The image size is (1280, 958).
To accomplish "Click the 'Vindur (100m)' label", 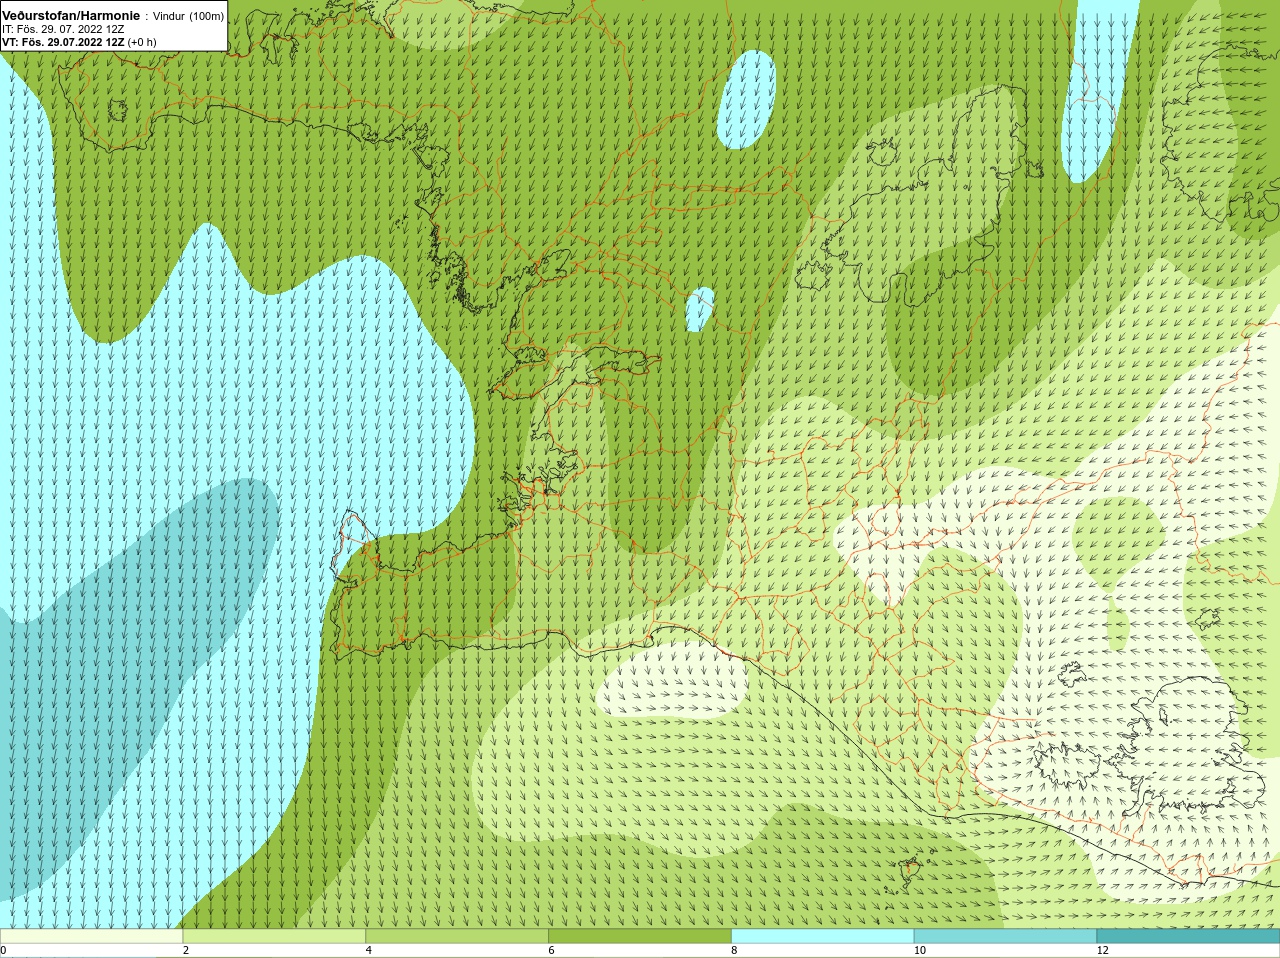I will [x=188, y=16].
